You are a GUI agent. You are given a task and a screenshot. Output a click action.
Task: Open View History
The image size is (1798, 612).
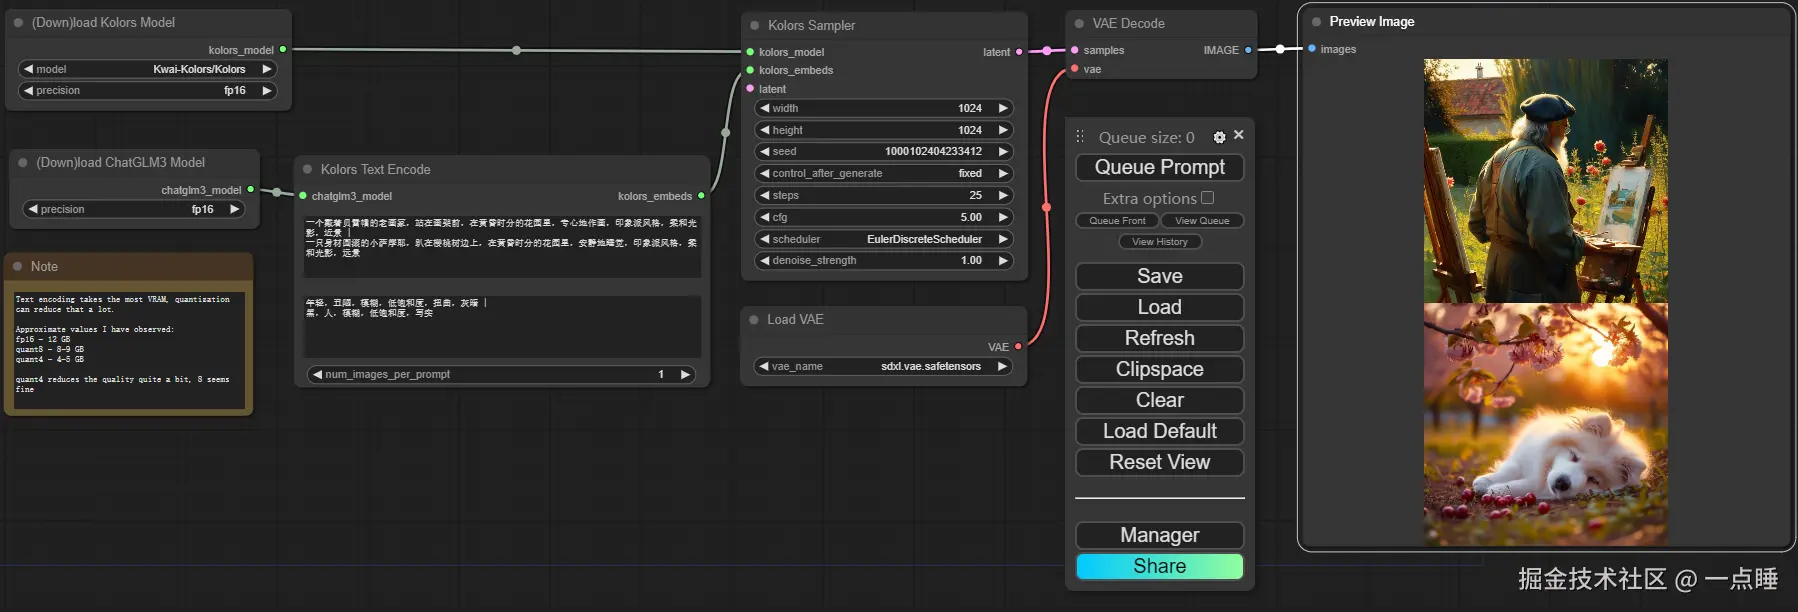(1160, 241)
